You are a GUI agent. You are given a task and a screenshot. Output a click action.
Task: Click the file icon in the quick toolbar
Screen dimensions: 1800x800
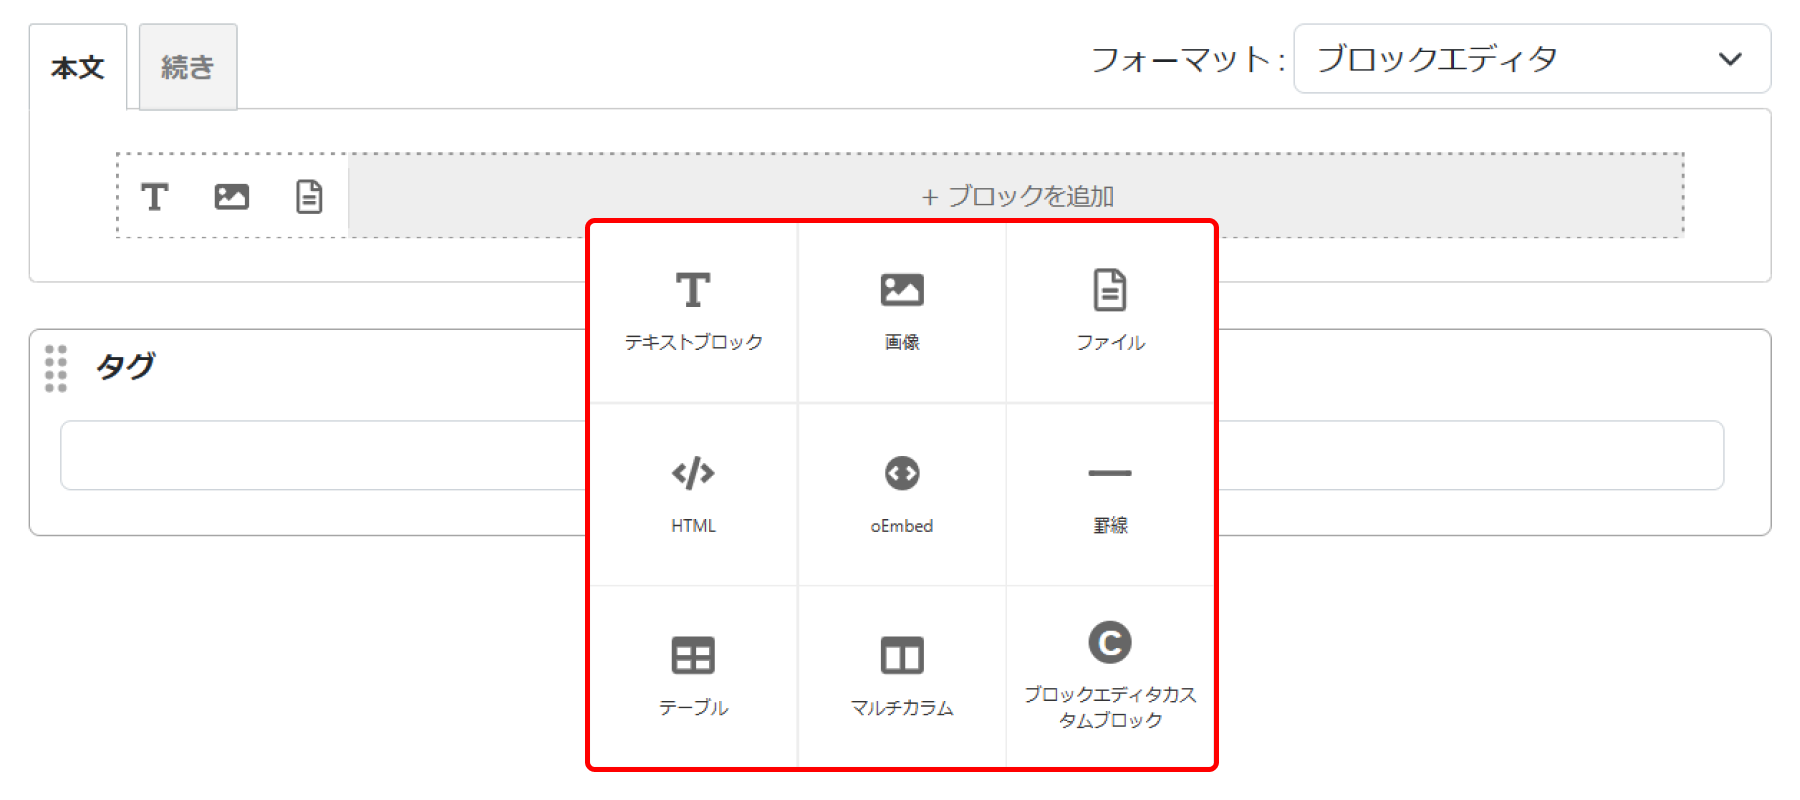tap(309, 197)
